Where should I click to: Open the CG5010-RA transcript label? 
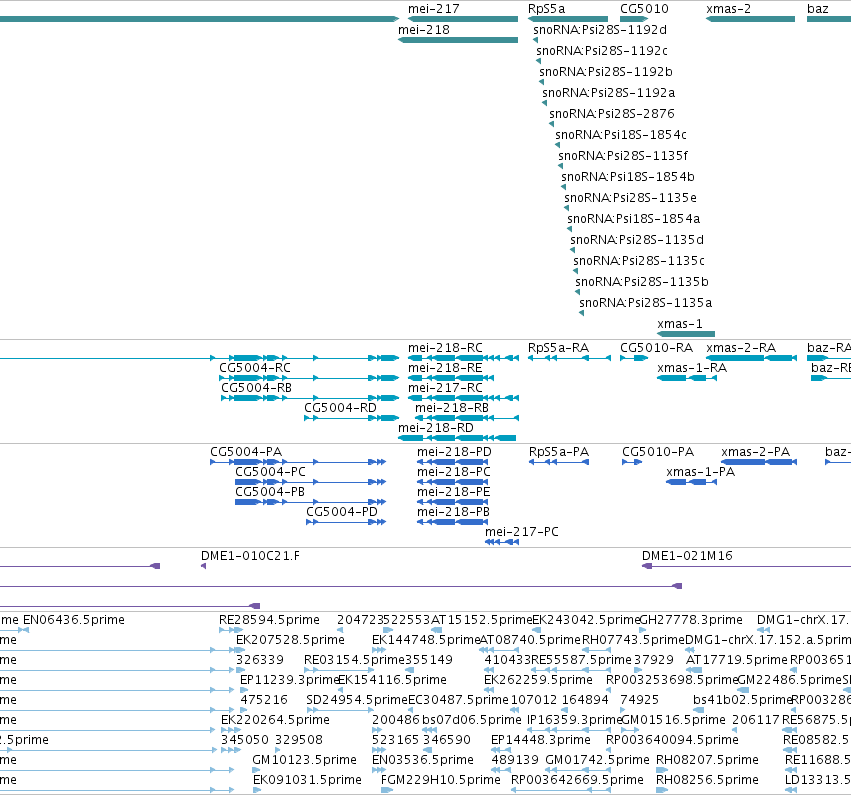[656, 348]
